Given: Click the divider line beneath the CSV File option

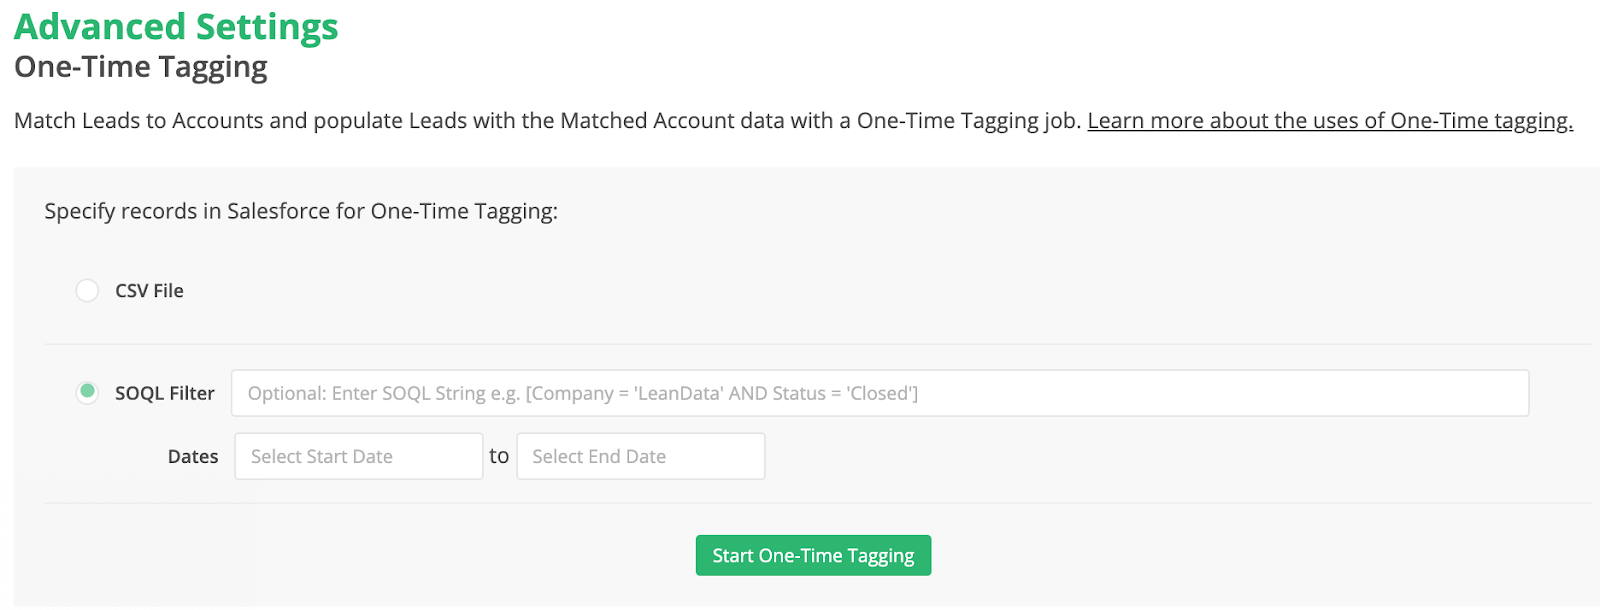Looking at the screenshot, I should click(x=818, y=344).
